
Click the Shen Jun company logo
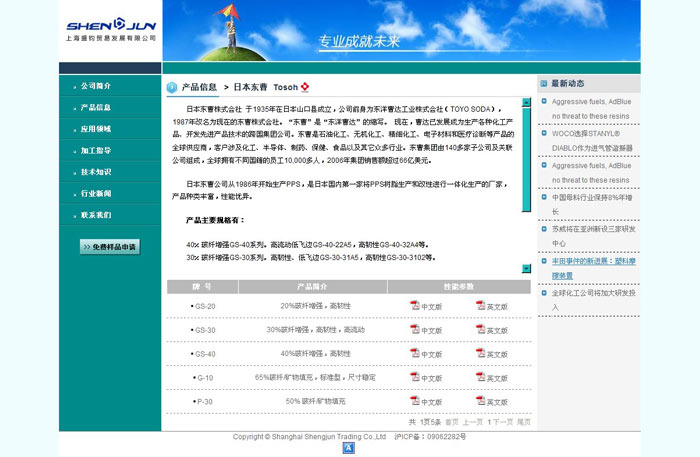pos(111,29)
